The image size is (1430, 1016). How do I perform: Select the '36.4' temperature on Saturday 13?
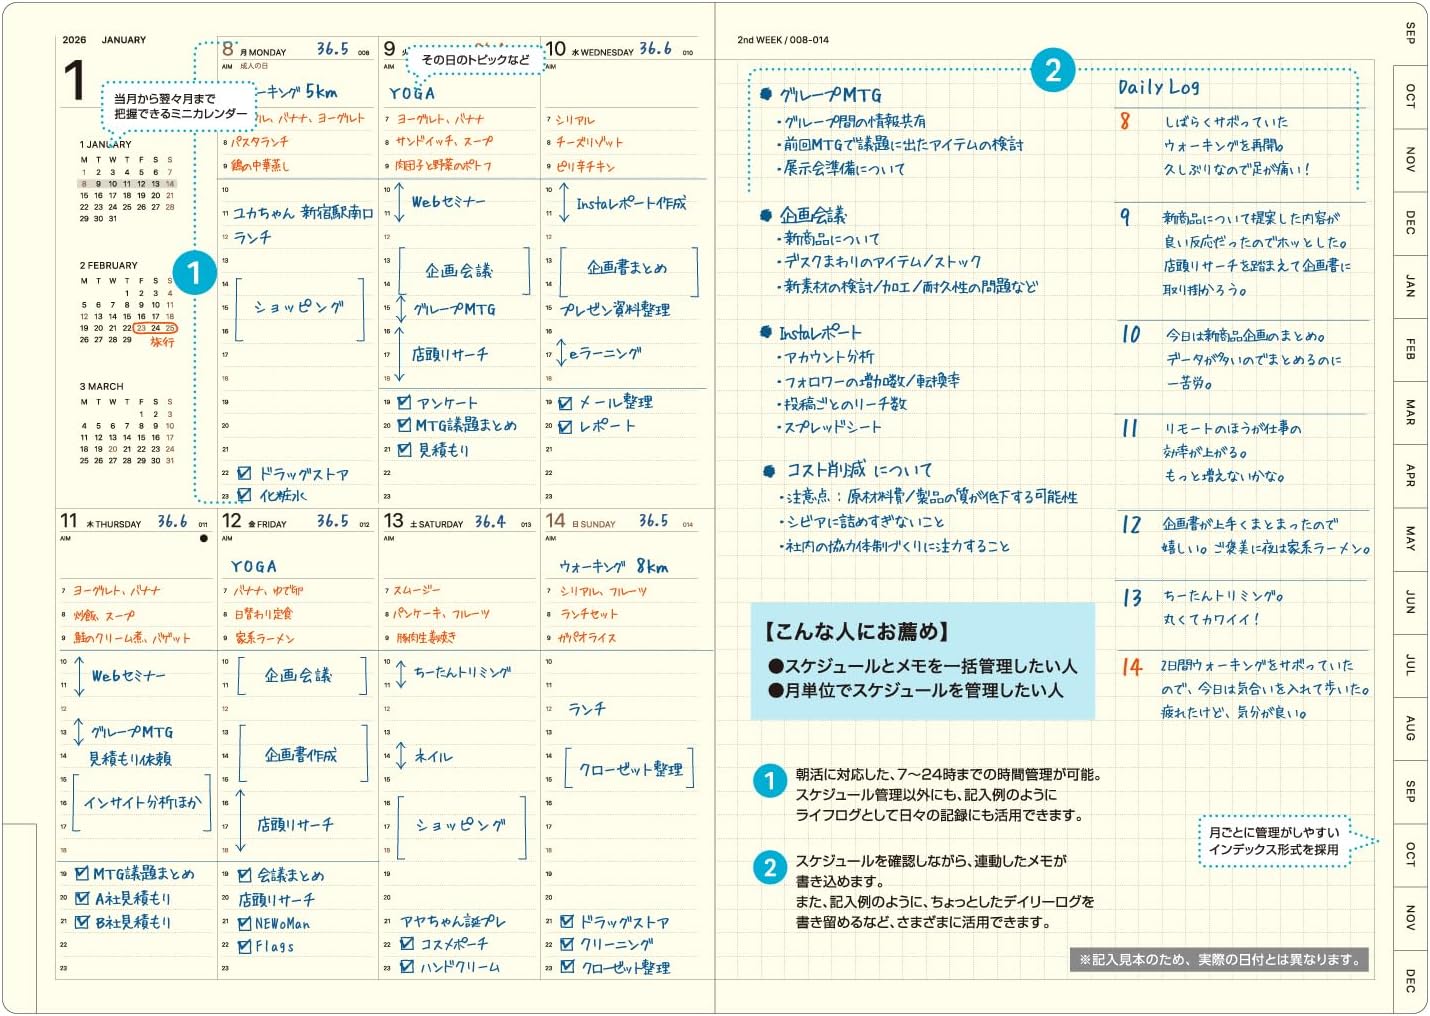tap(490, 521)
